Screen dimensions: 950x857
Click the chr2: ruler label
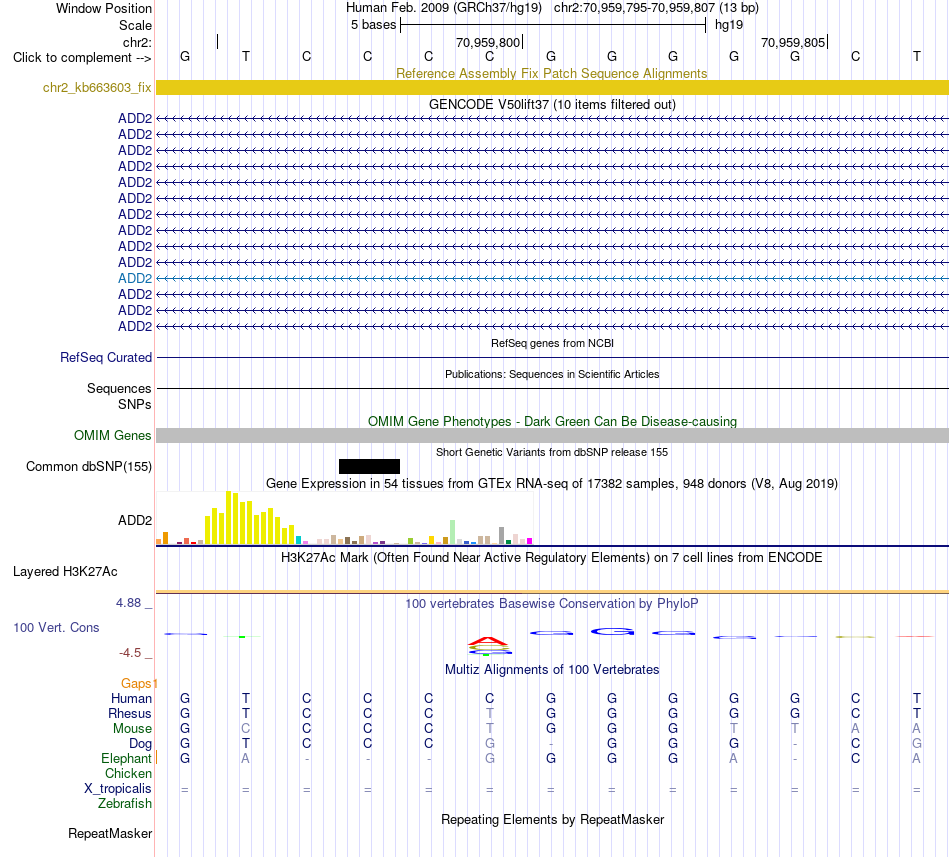click(x=137, y=42)
